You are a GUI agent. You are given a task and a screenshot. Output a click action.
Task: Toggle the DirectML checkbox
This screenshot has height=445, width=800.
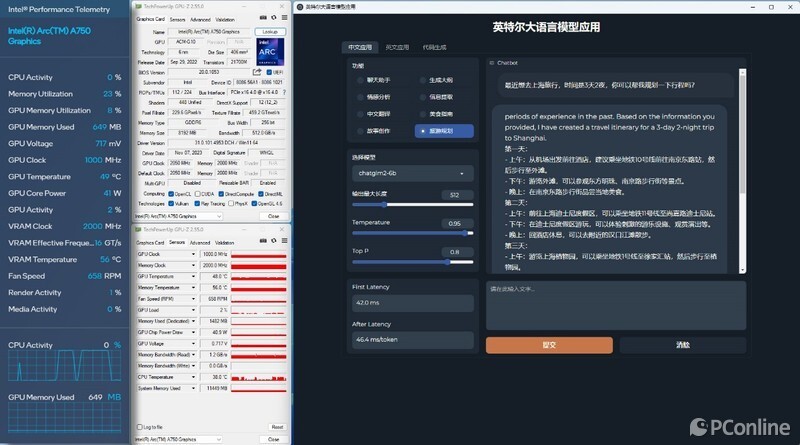click(261, 194)
